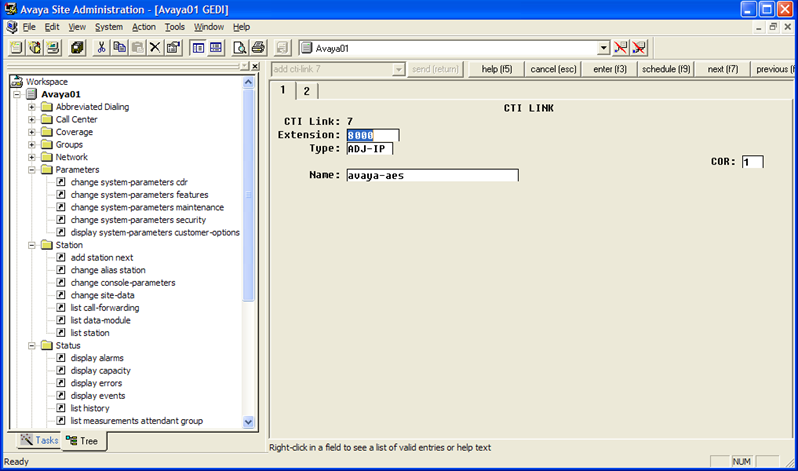Expand the Abbreviated Dialing folder
Image resolution: width=798 pixels, height=471 pixels.
click(x=32, y=107)
